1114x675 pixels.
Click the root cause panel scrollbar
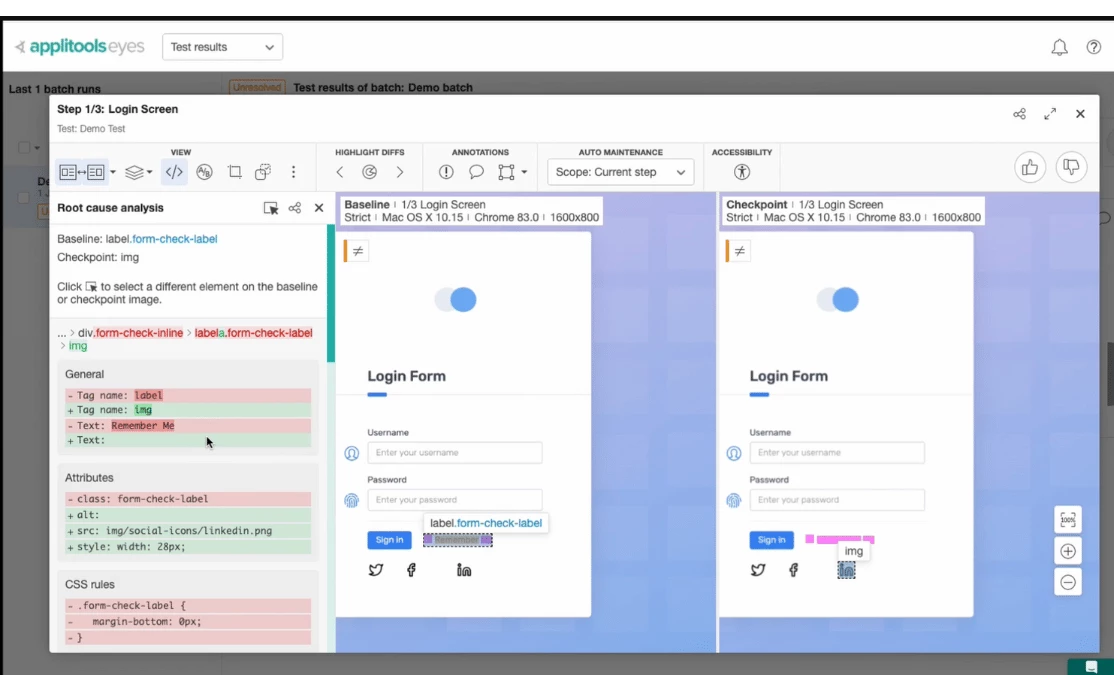click(330, 293)
